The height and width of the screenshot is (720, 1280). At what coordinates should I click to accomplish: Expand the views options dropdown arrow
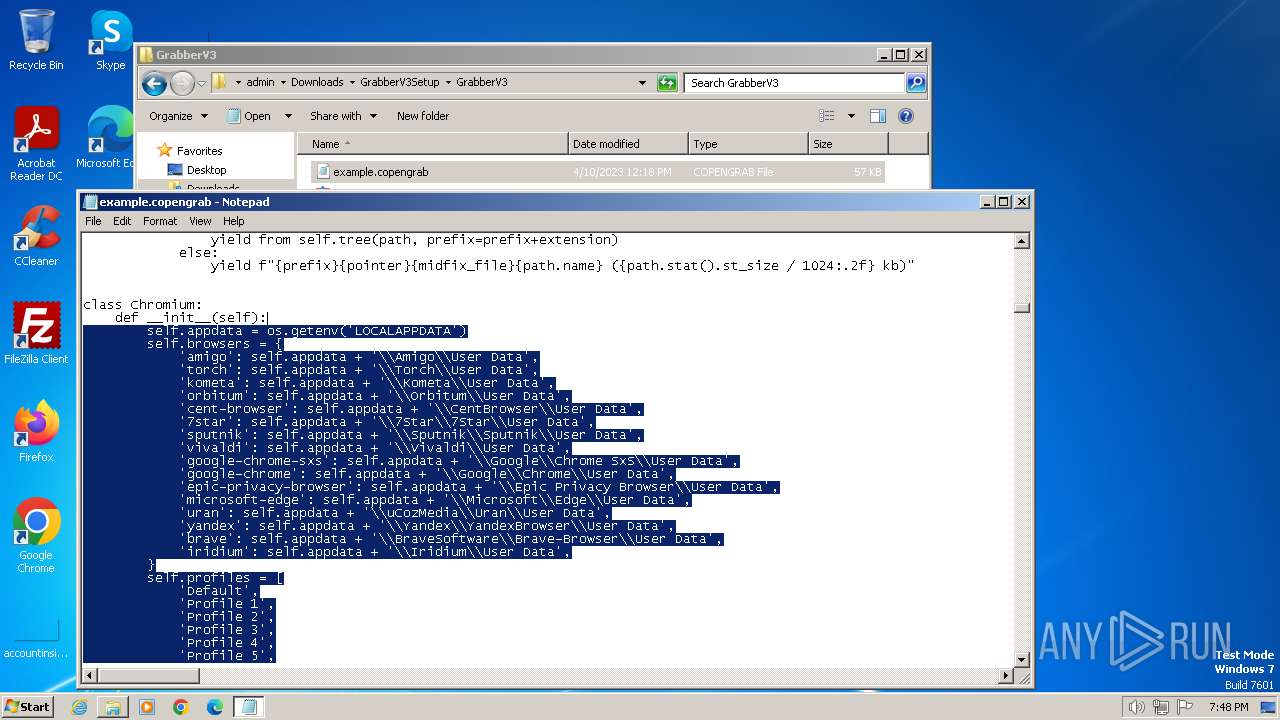pos(851,116)
